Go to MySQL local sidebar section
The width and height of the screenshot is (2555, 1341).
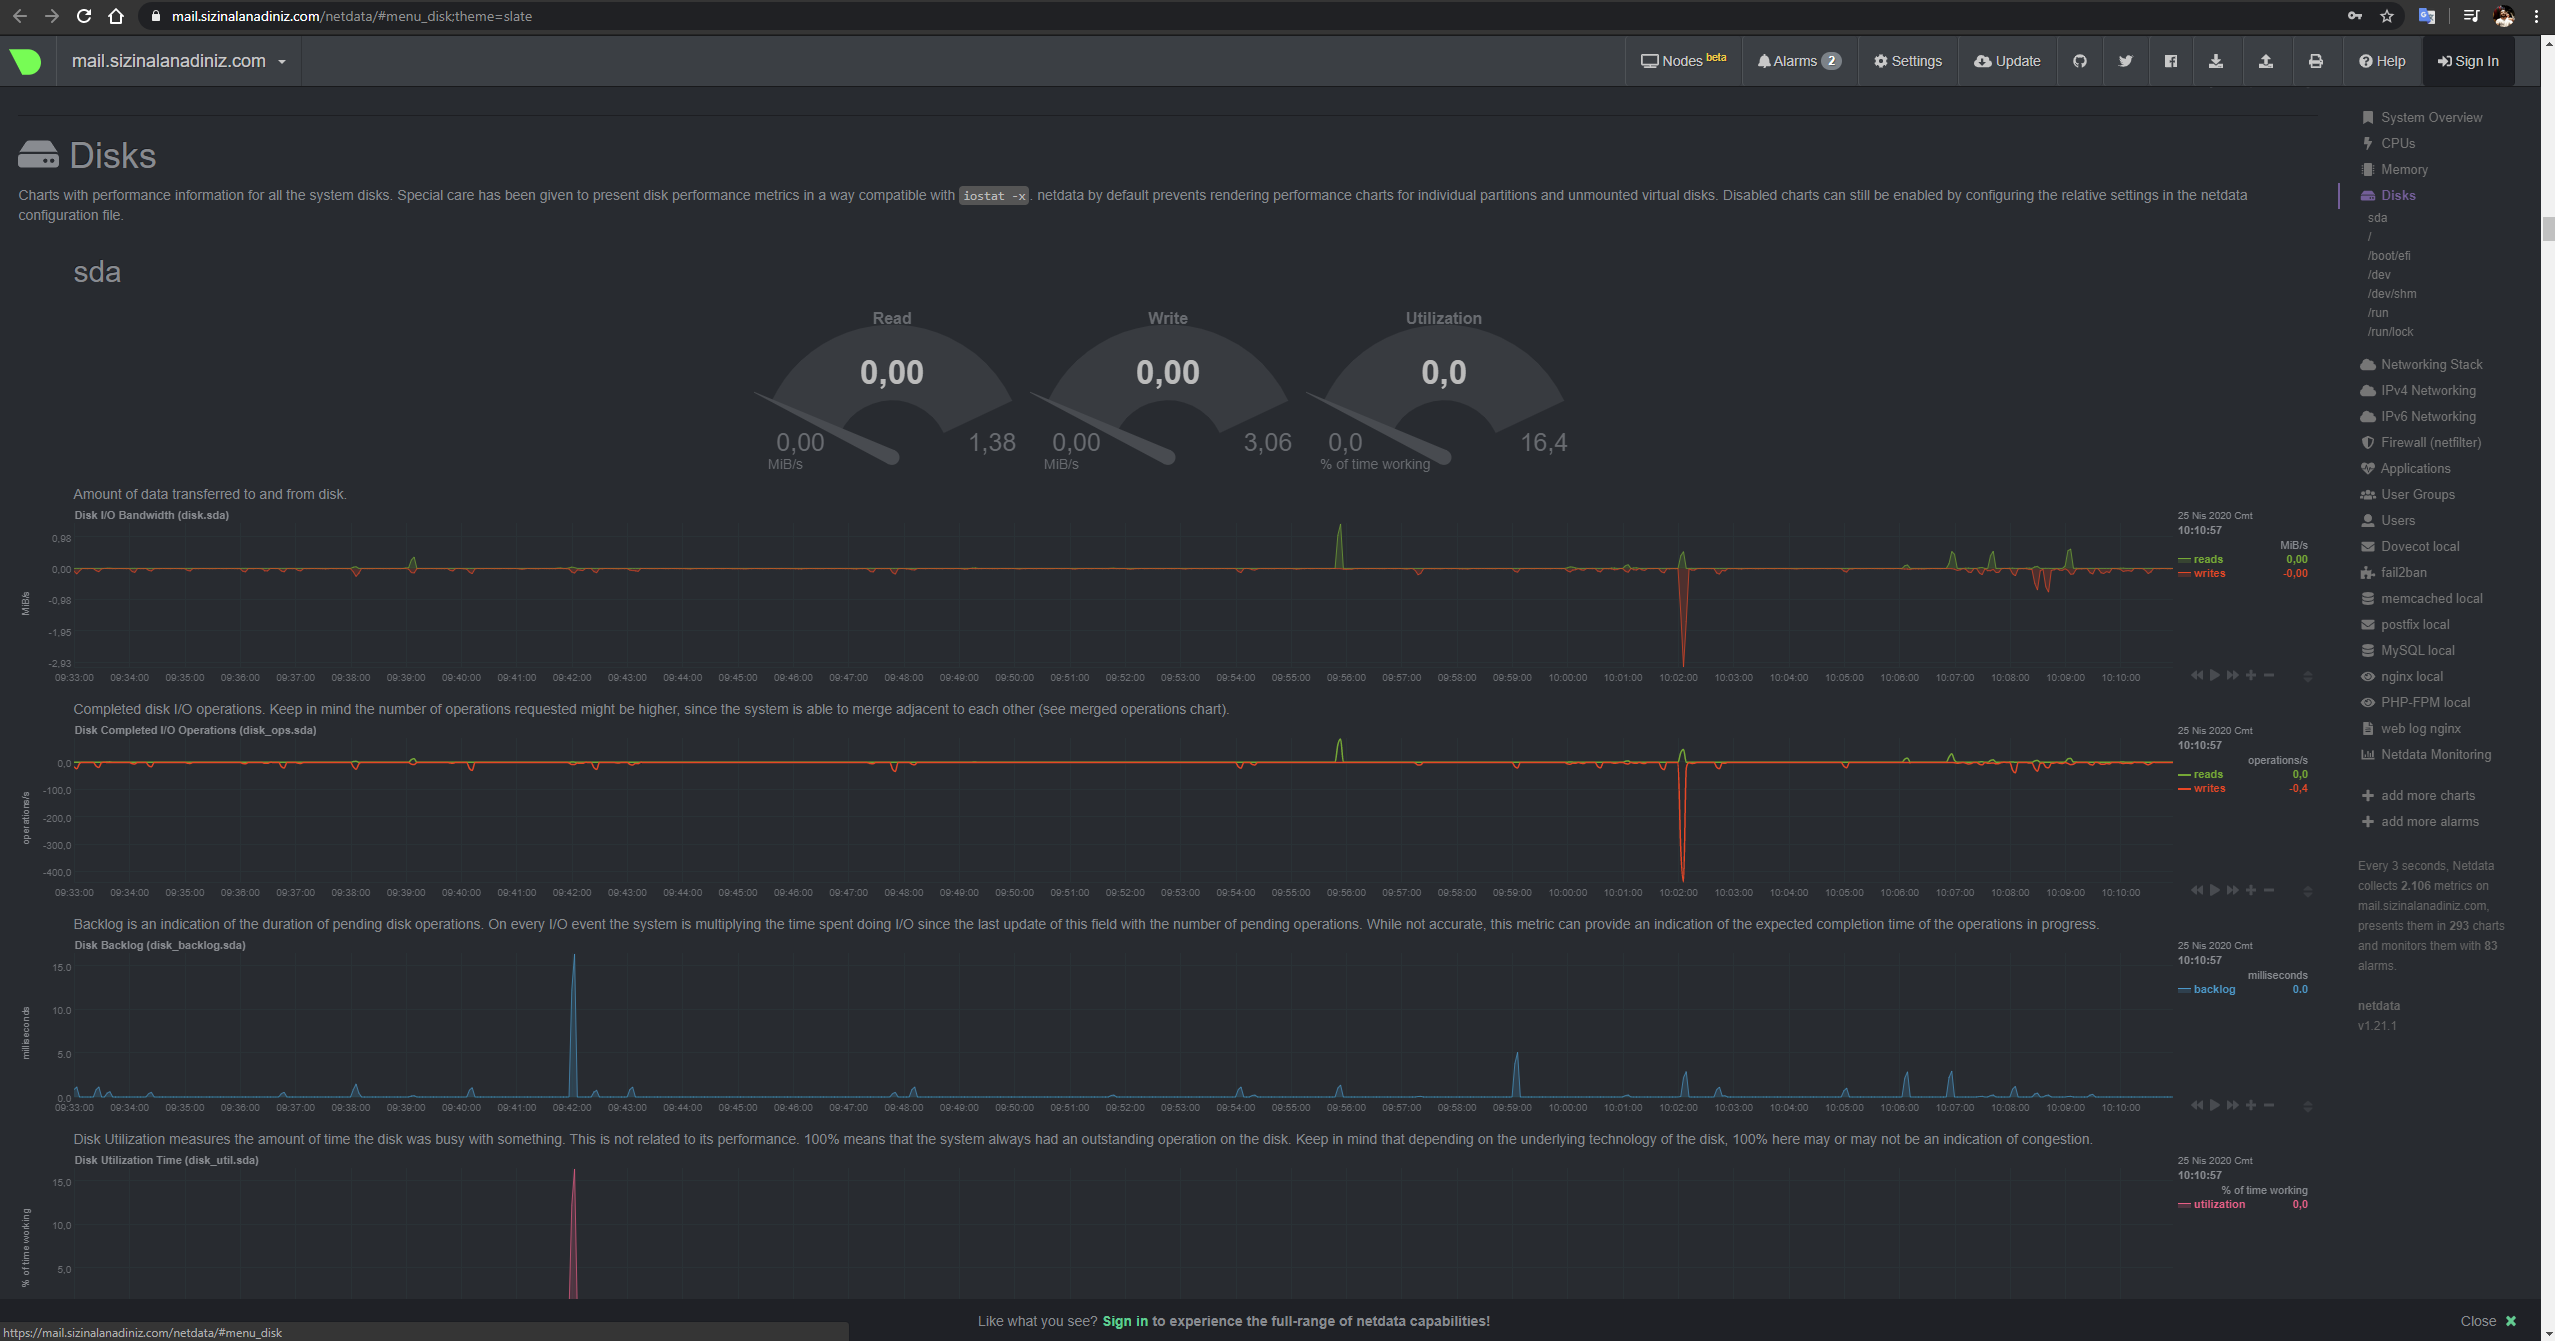click(x=2416, y=650)
